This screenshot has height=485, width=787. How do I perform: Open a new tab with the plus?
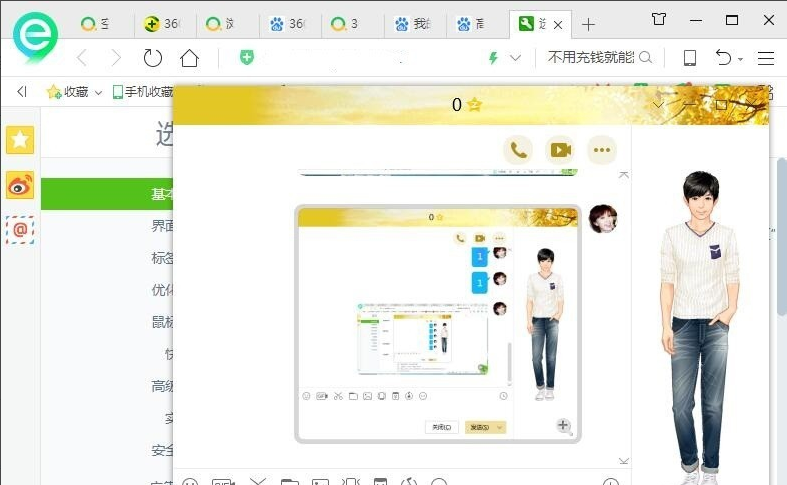pyautogui.click(x=588, y=24)
